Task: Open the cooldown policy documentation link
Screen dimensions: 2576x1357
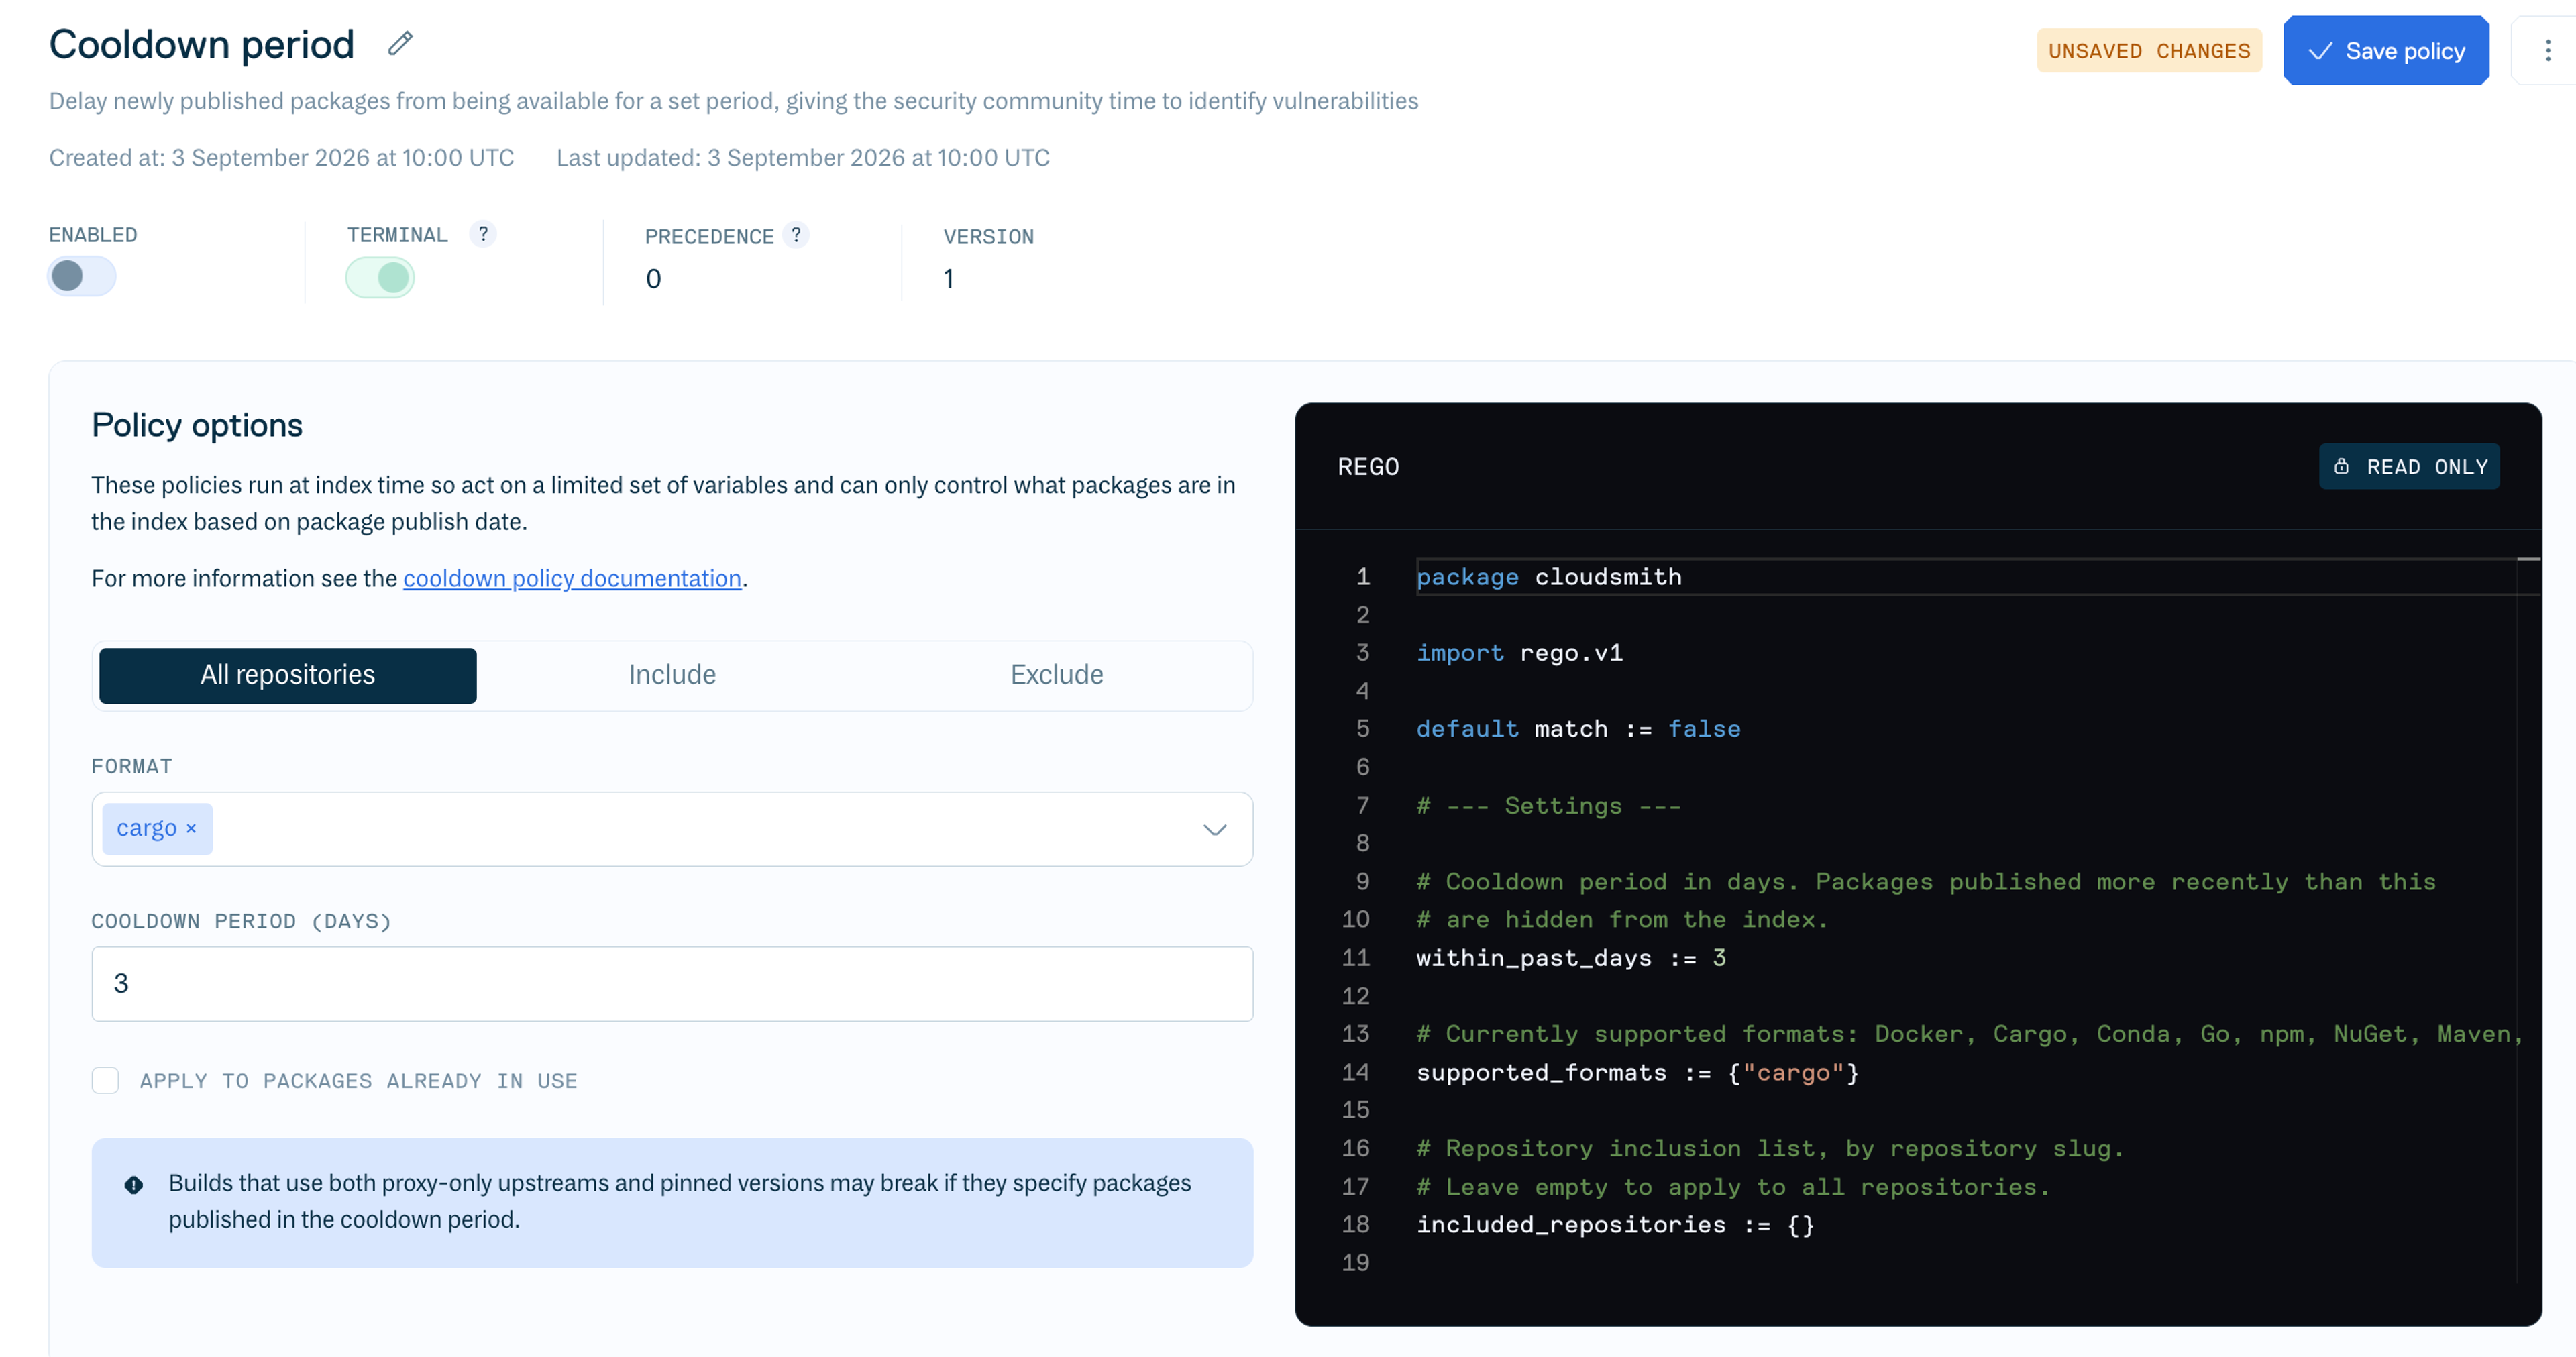Action: point(572,578)
